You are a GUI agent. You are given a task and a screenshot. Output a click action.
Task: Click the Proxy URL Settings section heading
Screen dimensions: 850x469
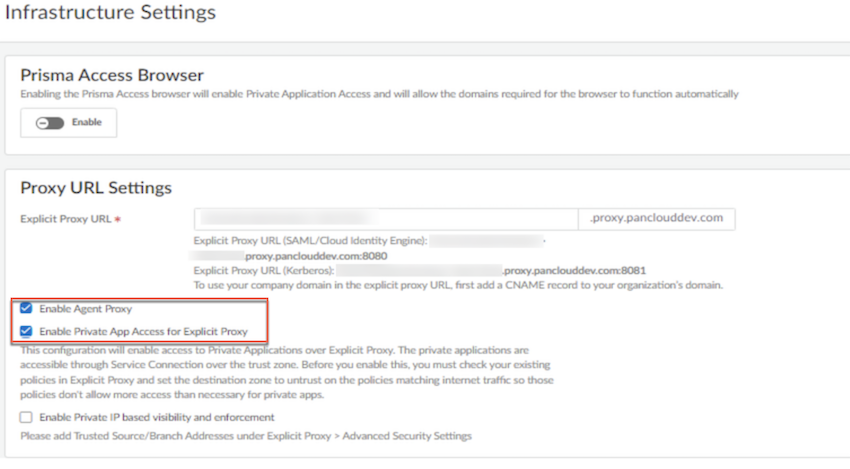click(96, 188)
